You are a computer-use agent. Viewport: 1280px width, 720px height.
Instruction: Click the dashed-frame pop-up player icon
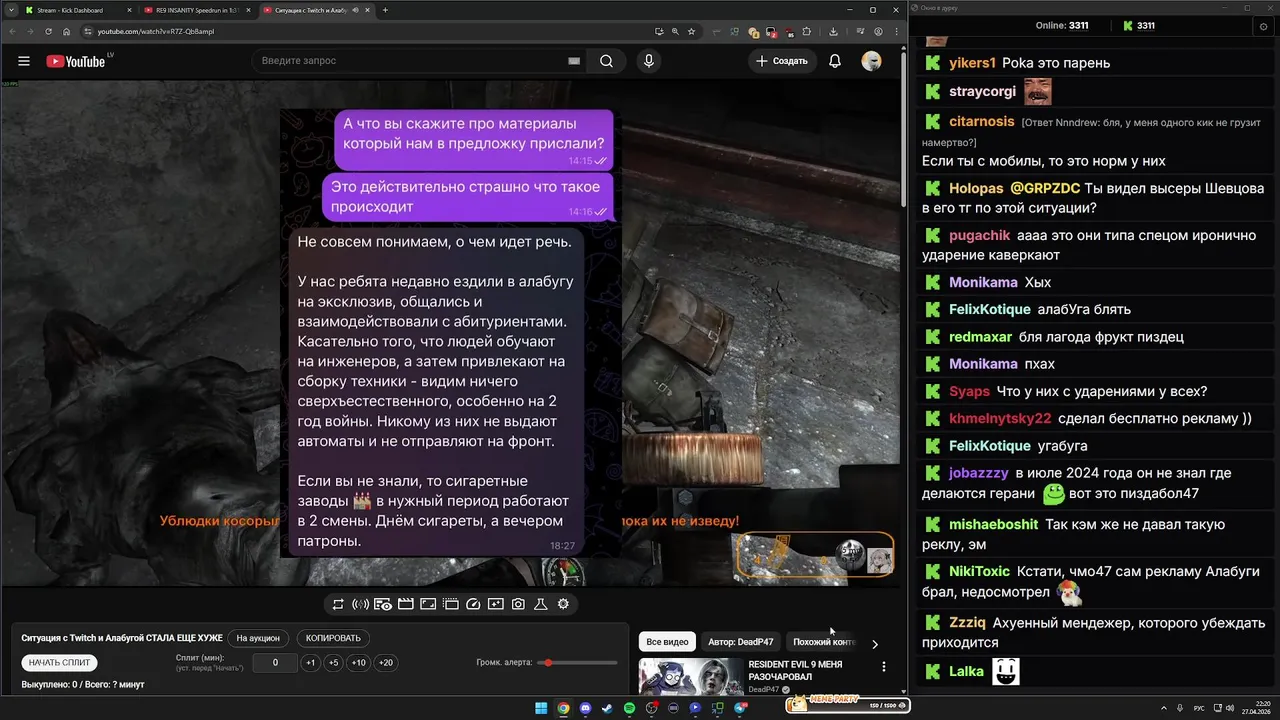tap(451, 604)
